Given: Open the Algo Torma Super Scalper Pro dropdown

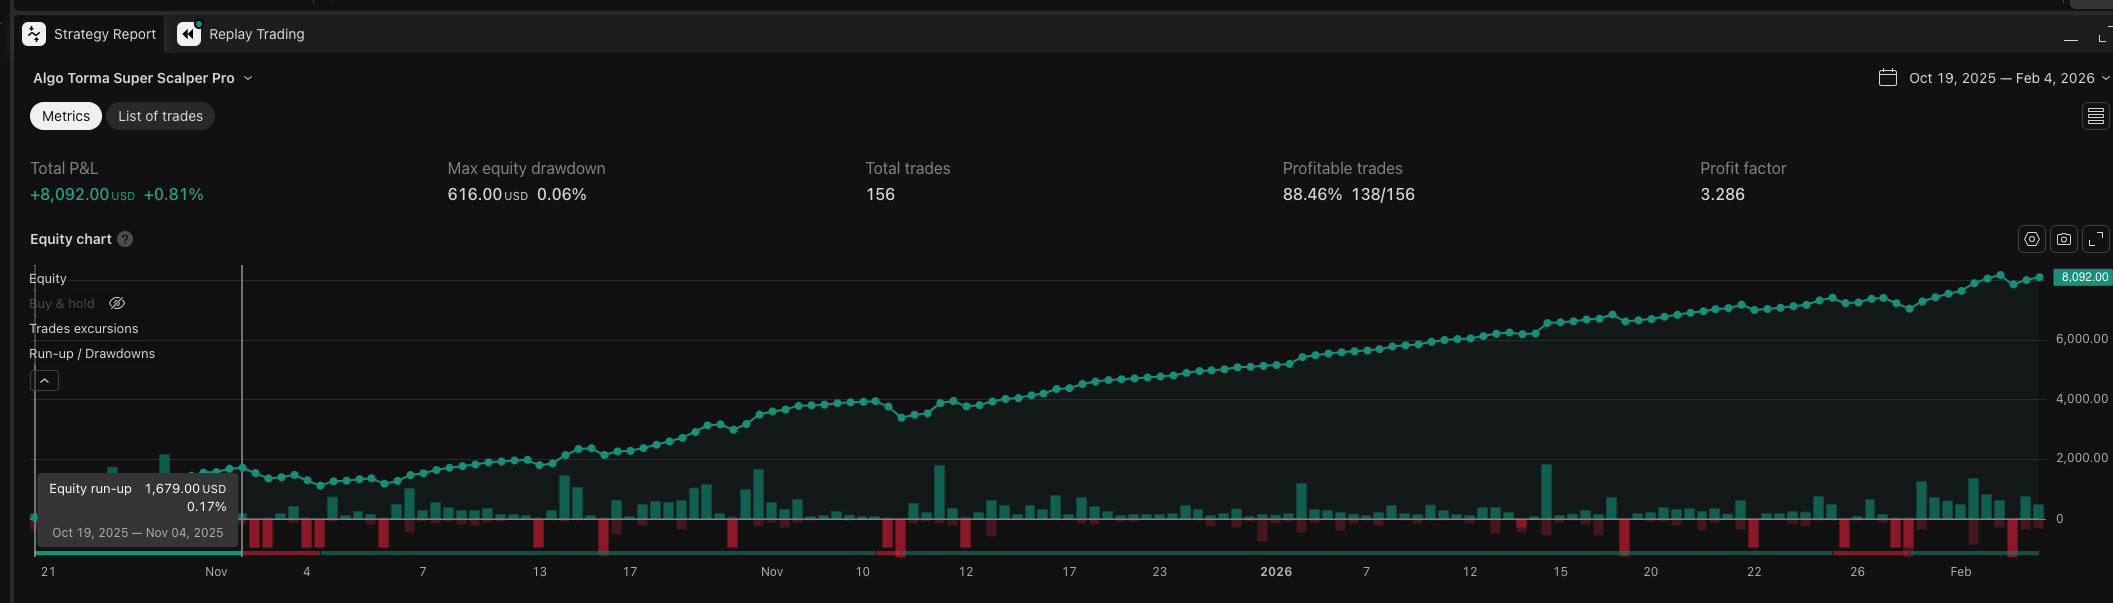Looking at the screenshot, I should click(x=143, y=78).
